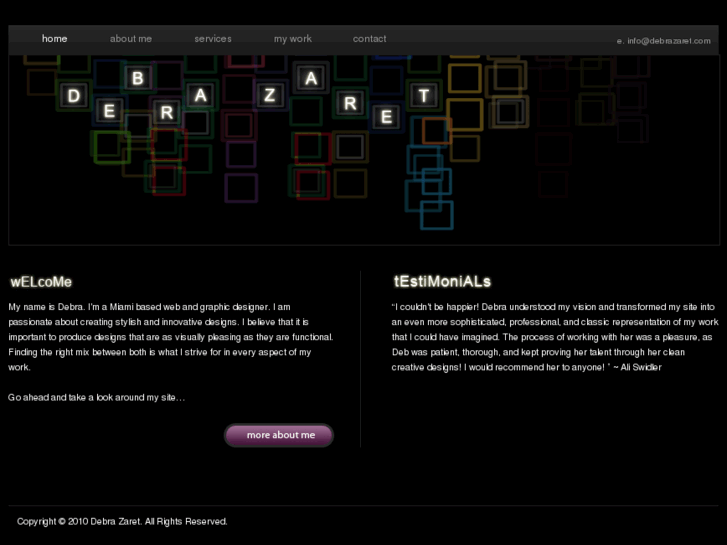Click the E tile in the ZARET word
Image resolution: width=727 pixels, height=545 pixels.
[387, 117]
